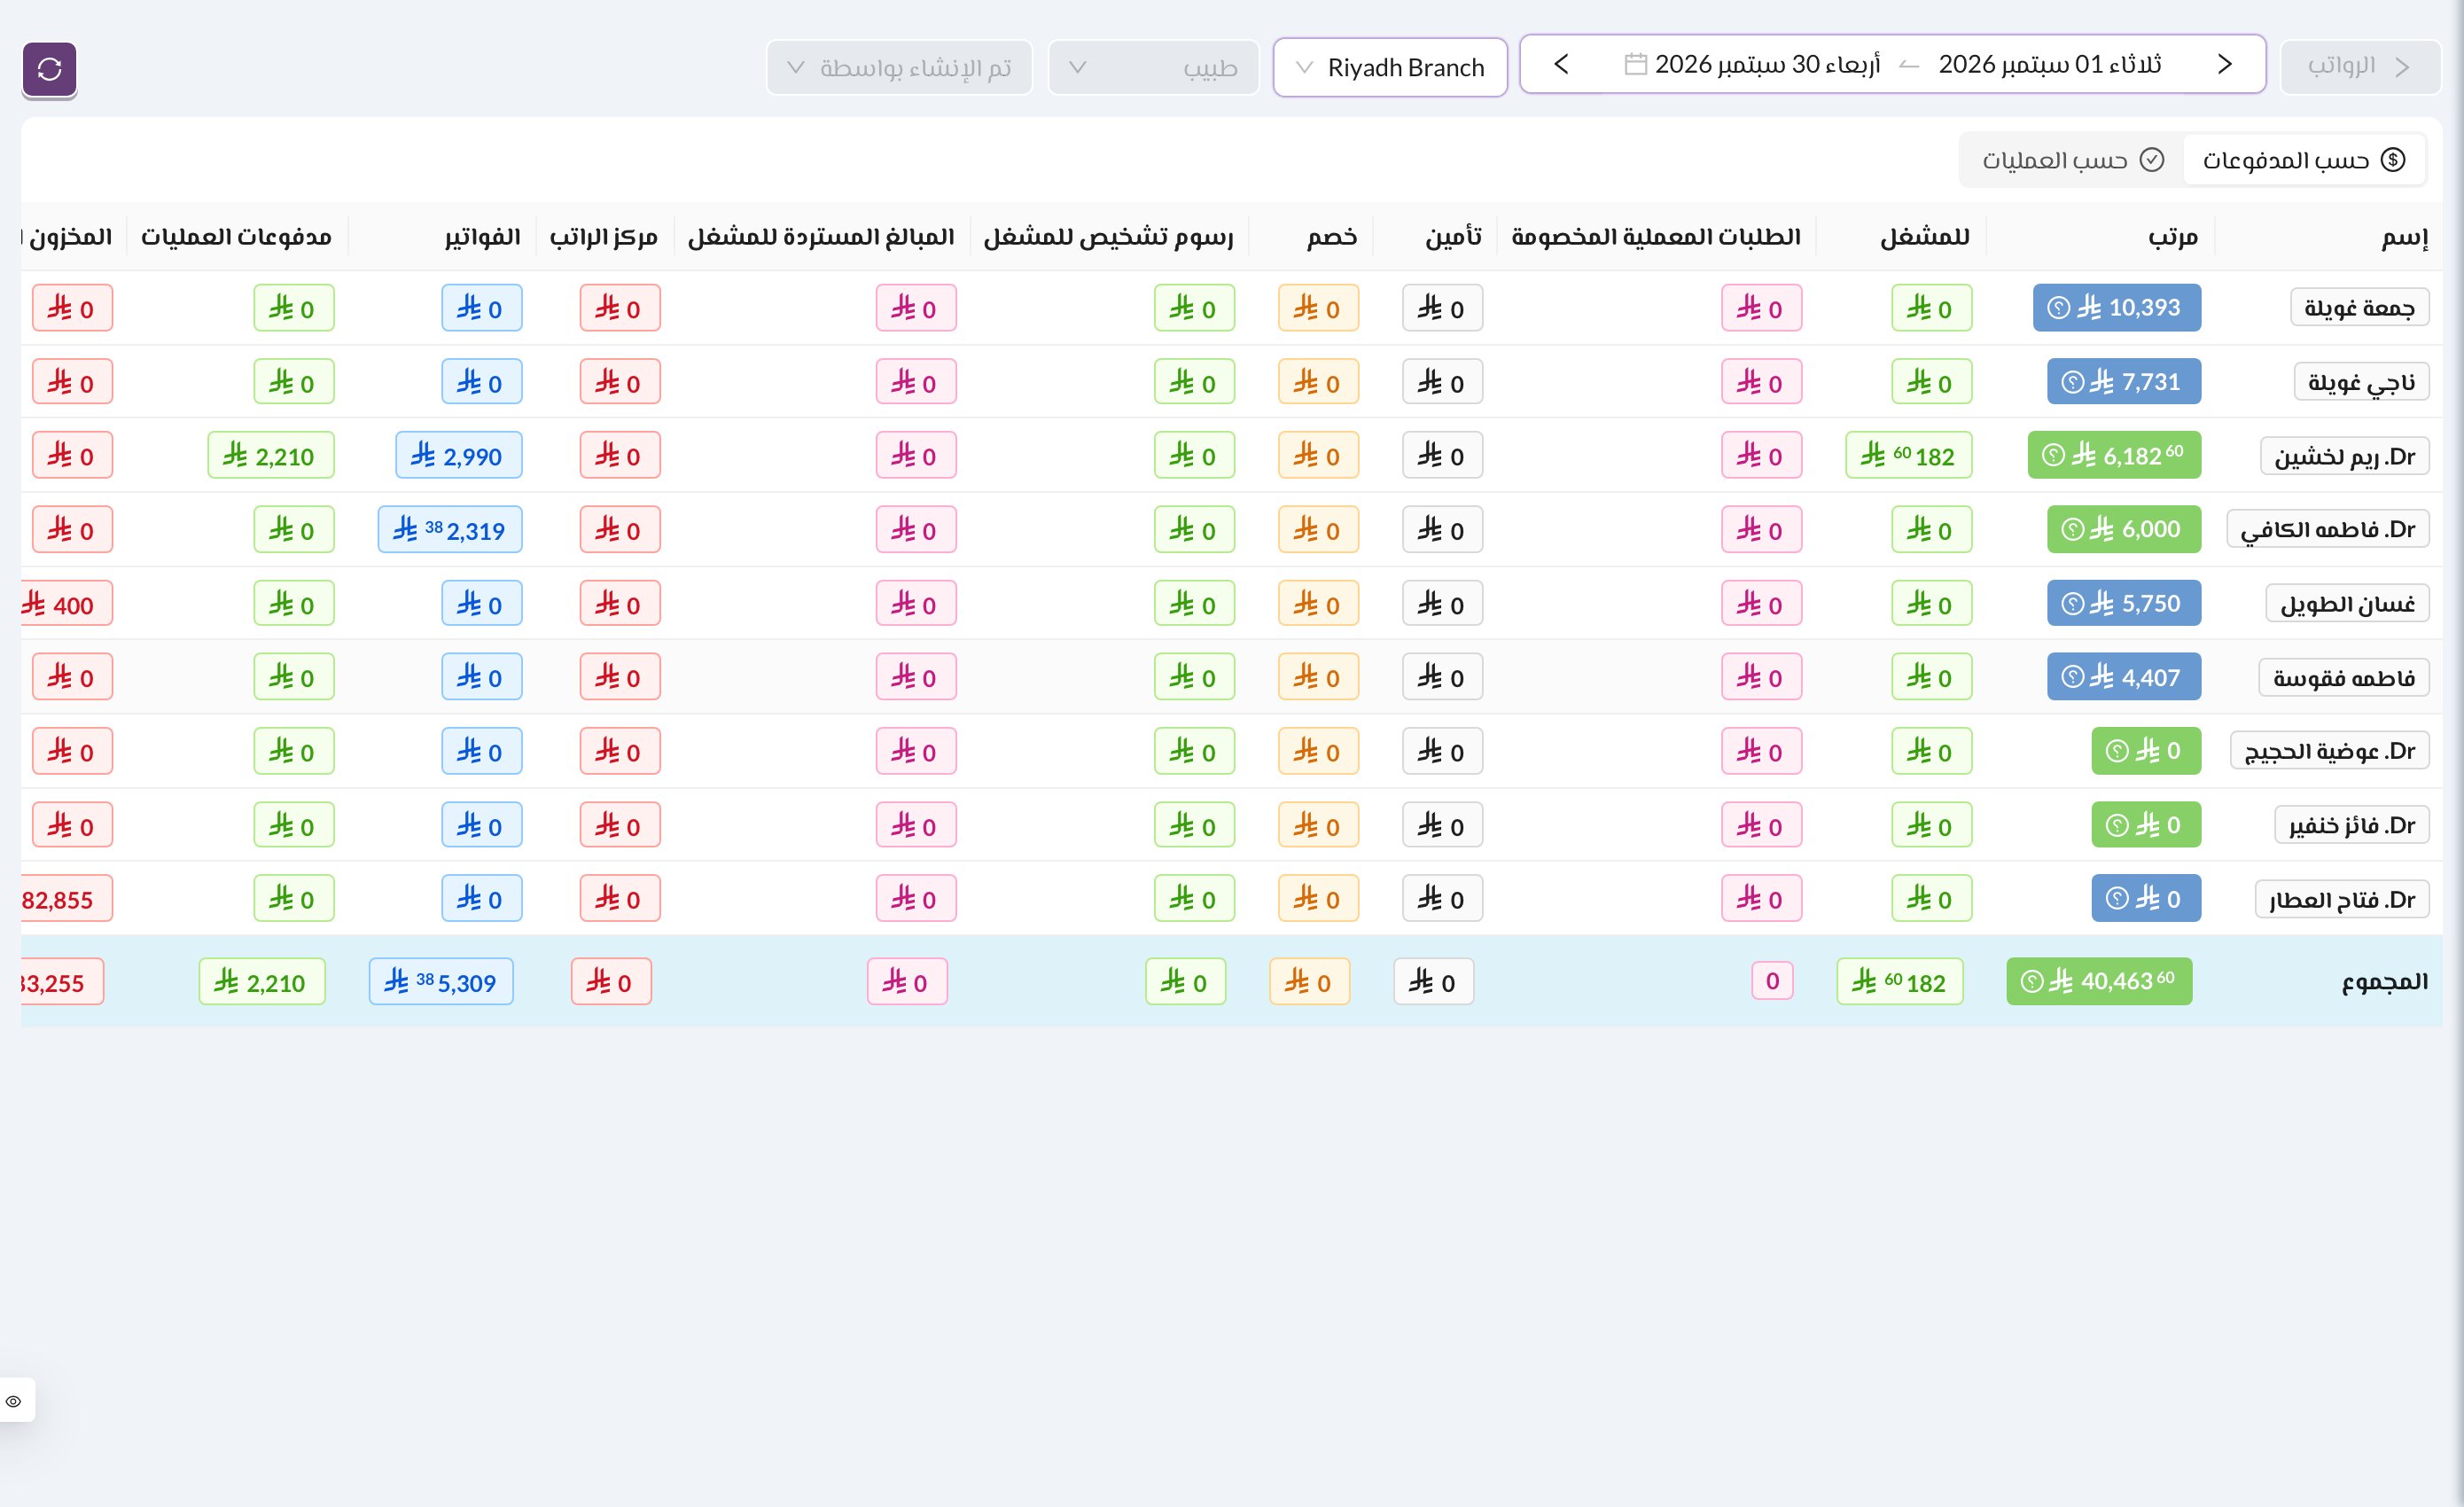The height and width of the screenshot is (1507, 2464).
Task: Go to previous period with left arrow
Action: pos(1561,65)
